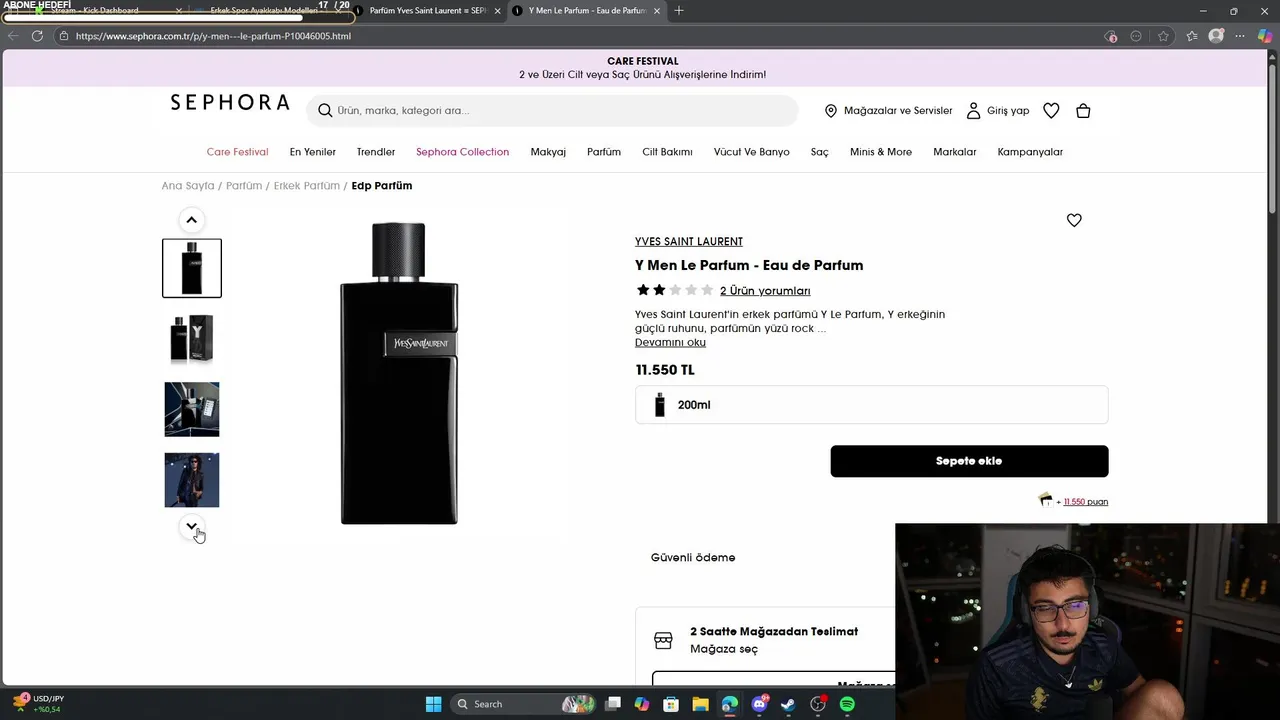
Task: Open Spotify from taskbar
Action: click(847, 704)
